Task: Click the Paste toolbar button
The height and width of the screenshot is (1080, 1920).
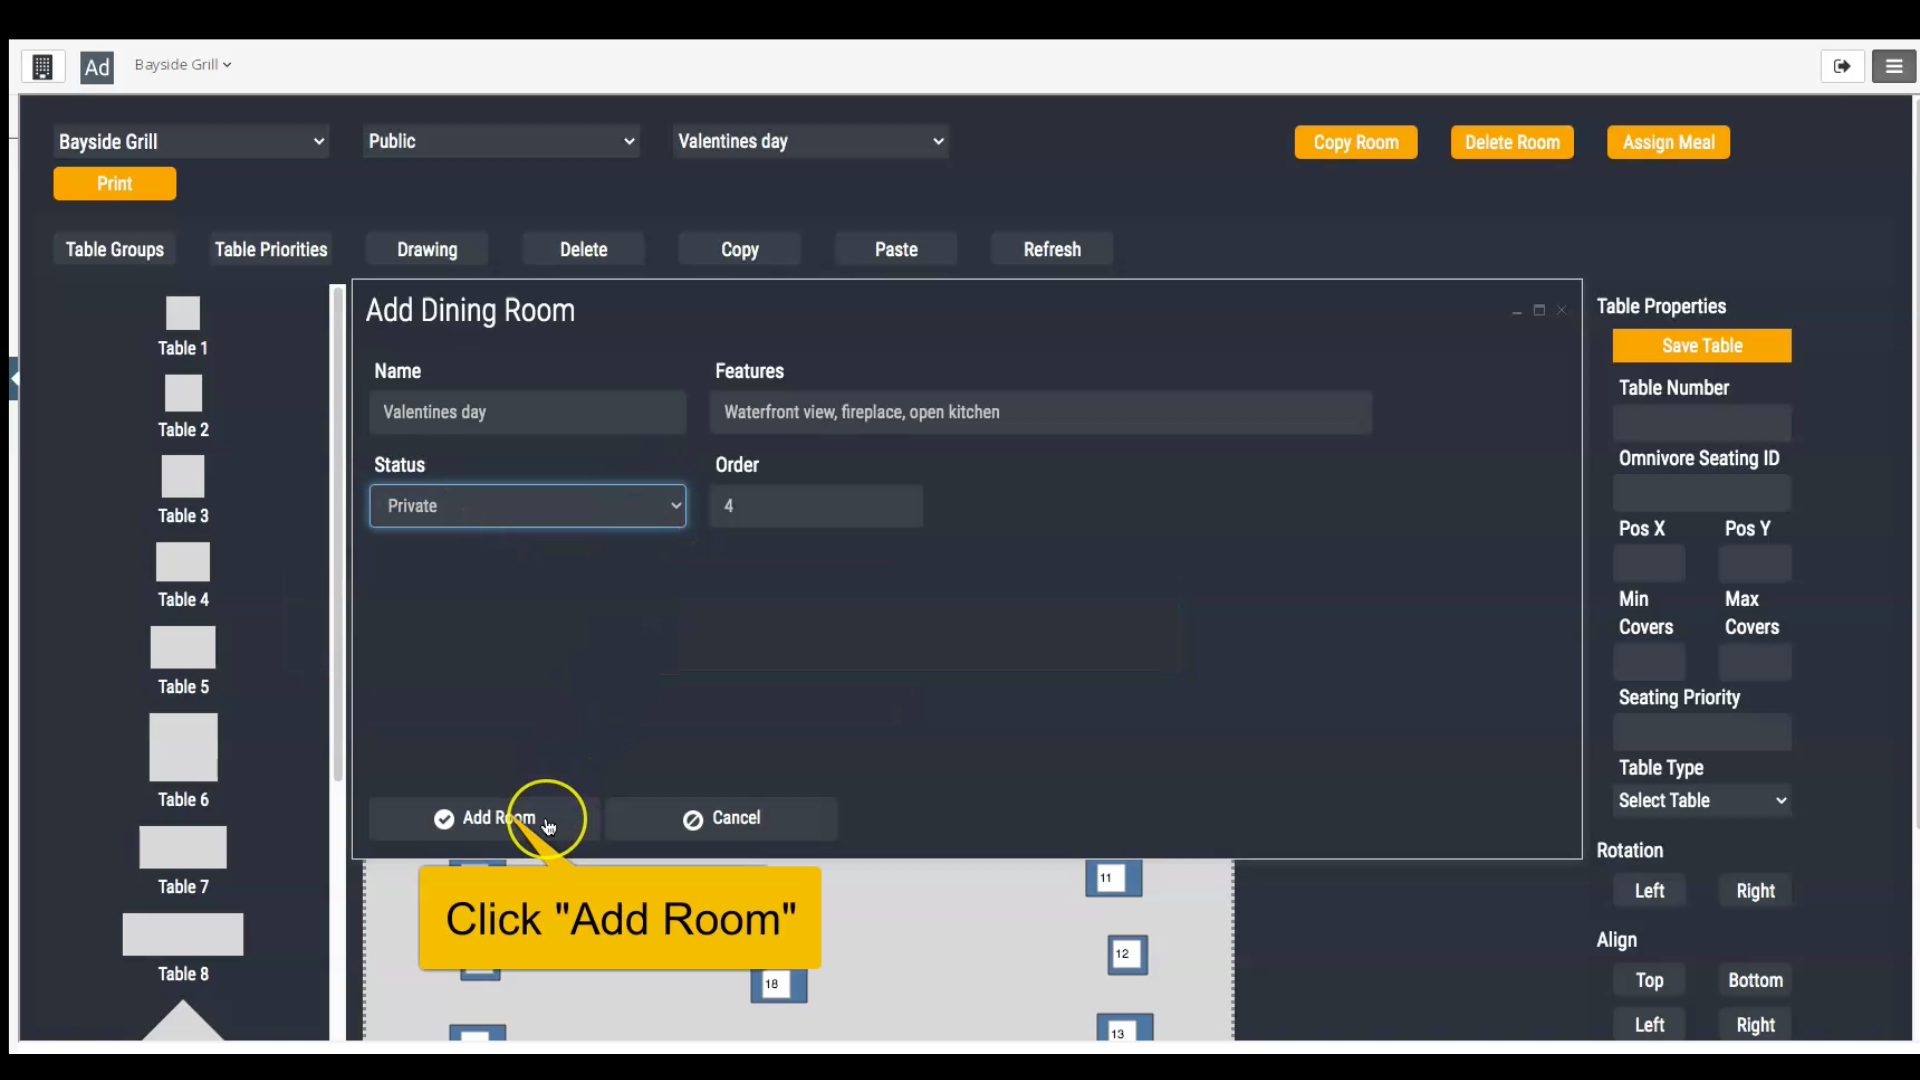Action: pyautogui.click(x=896, y=249)
